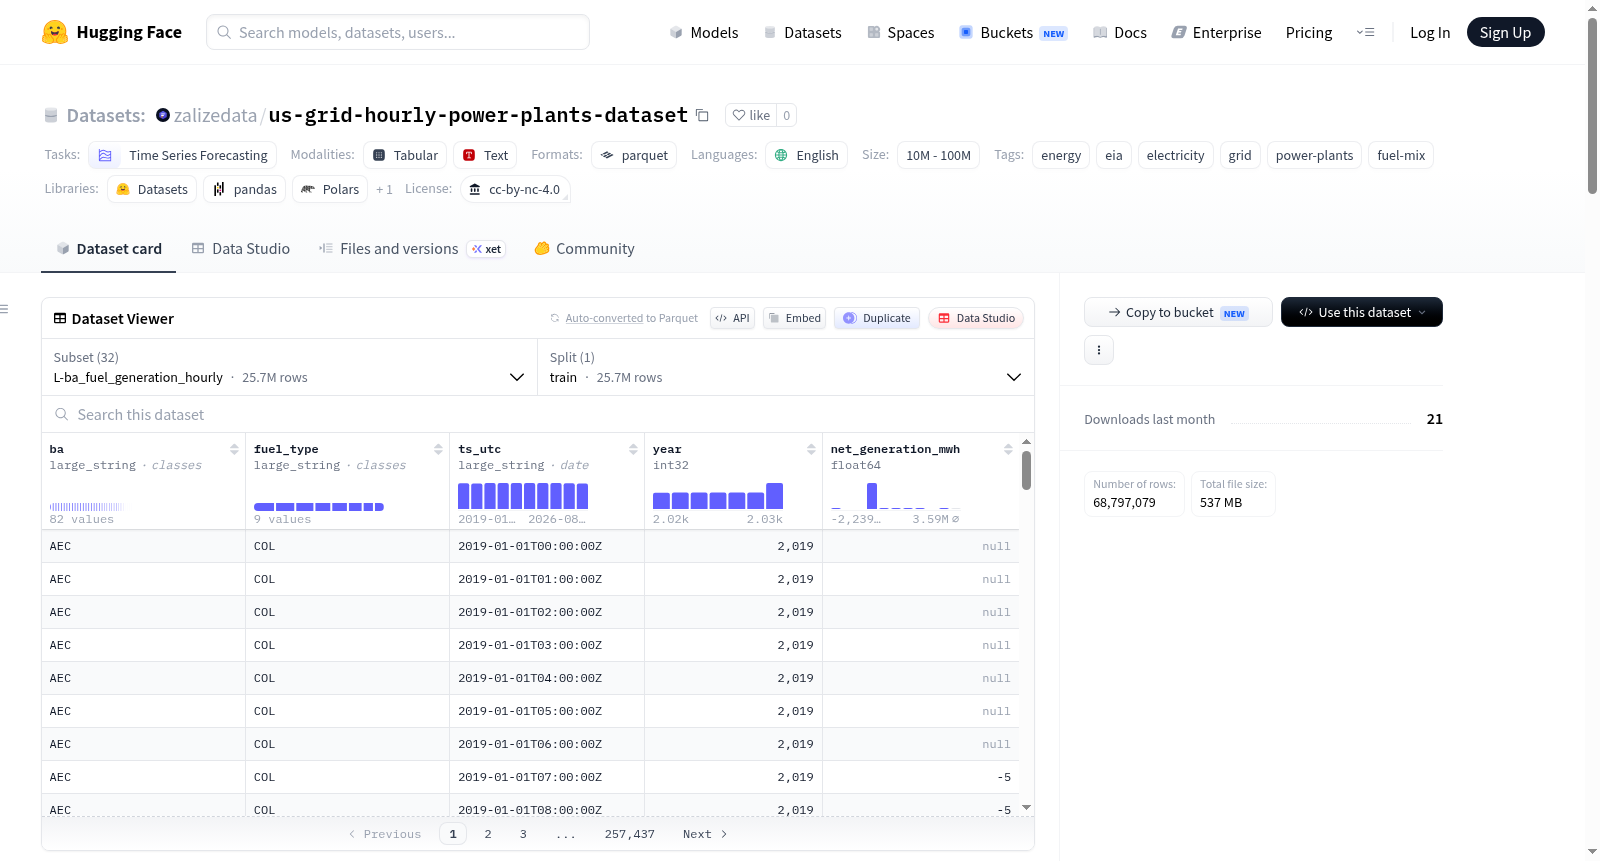Open the Use this dataset dropdown

[x=1361, y=312]
